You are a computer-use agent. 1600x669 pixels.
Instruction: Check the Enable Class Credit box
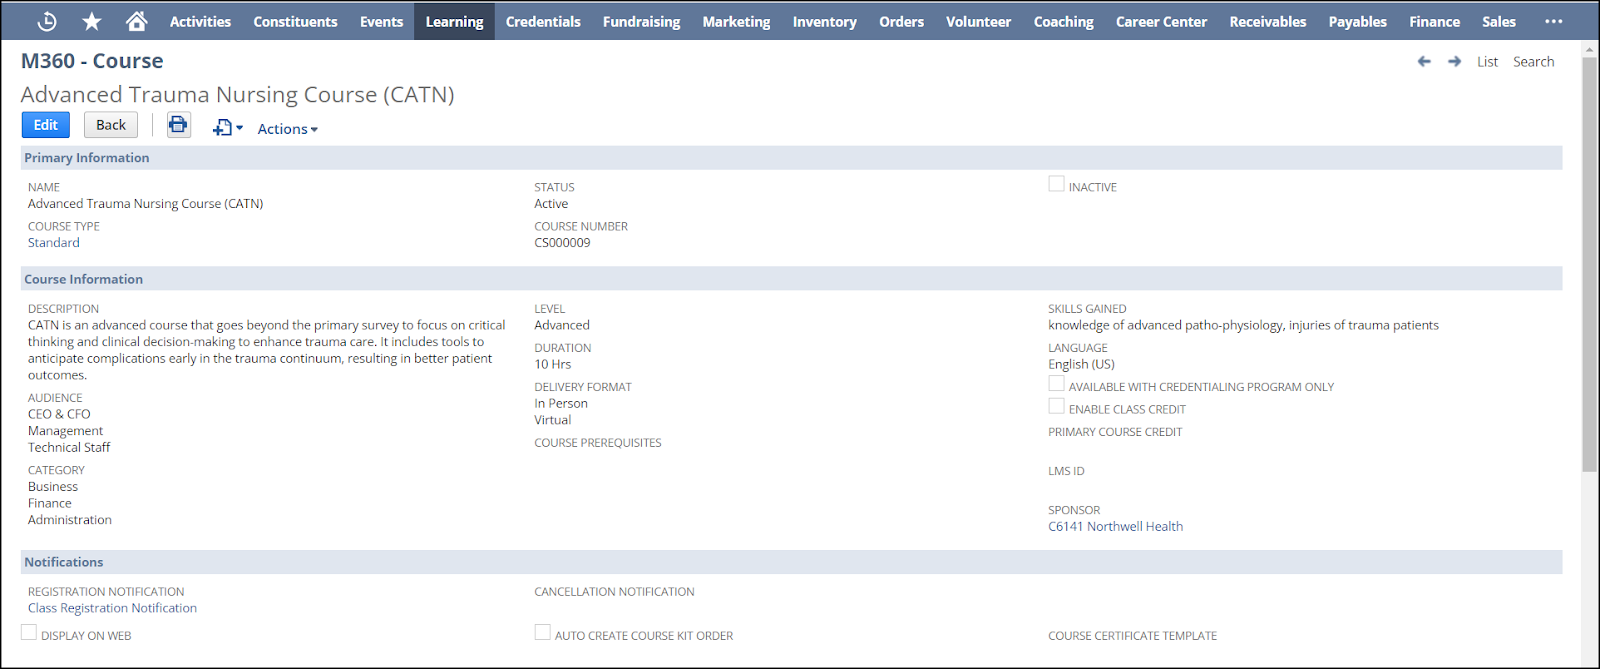click(1056, 406)
